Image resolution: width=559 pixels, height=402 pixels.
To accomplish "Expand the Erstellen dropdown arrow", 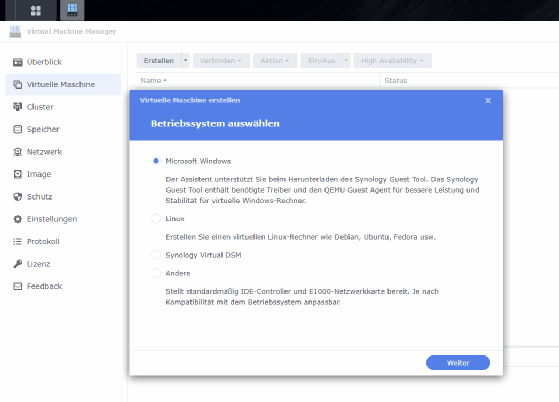I will pos(185,61).
